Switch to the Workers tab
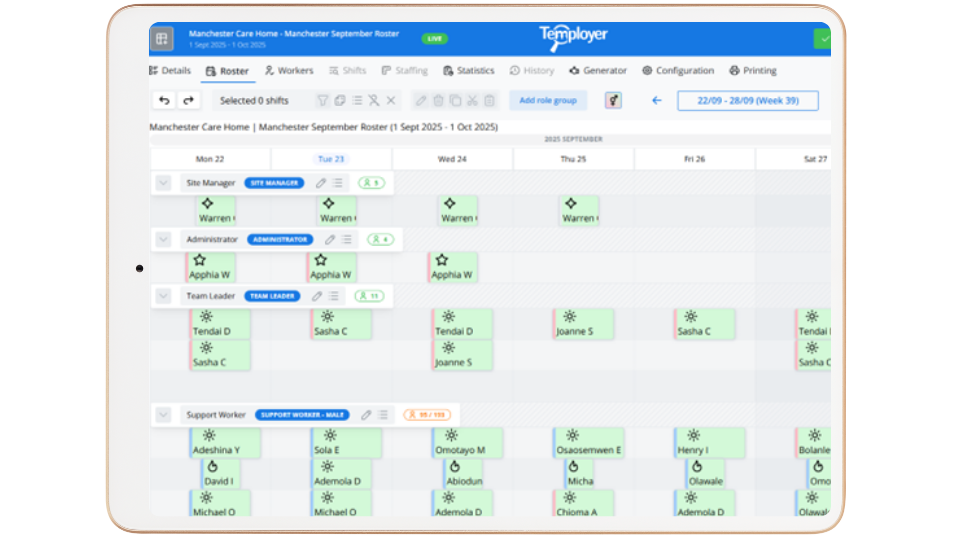Image resolution: width=960 pixels, height=540 pixels. point(288,71)
